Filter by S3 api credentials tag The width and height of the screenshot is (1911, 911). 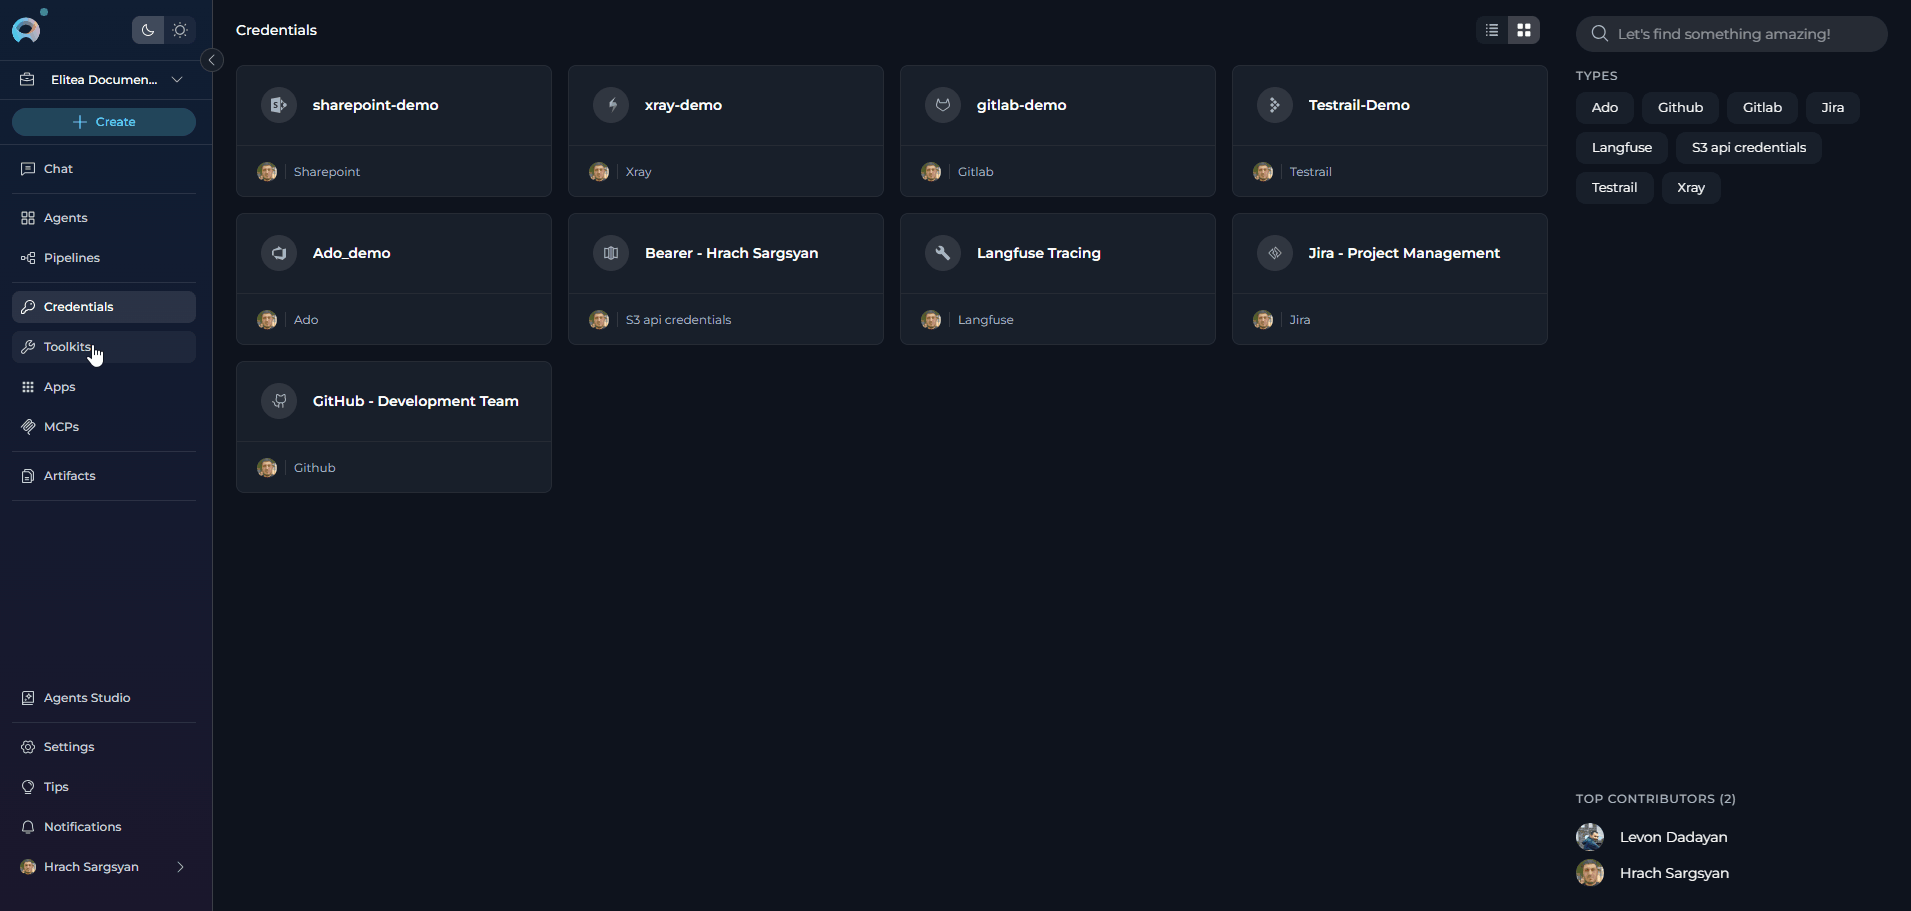coord(1749,148)
